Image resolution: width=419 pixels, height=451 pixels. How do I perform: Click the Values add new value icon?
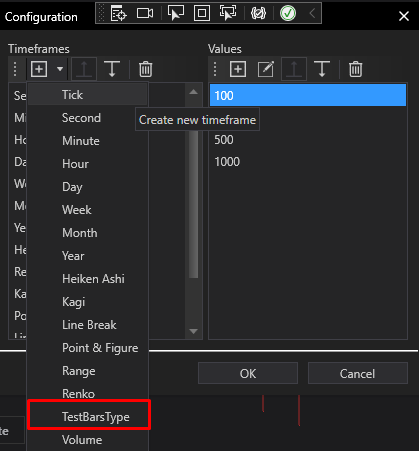click(x=238, y=69)
